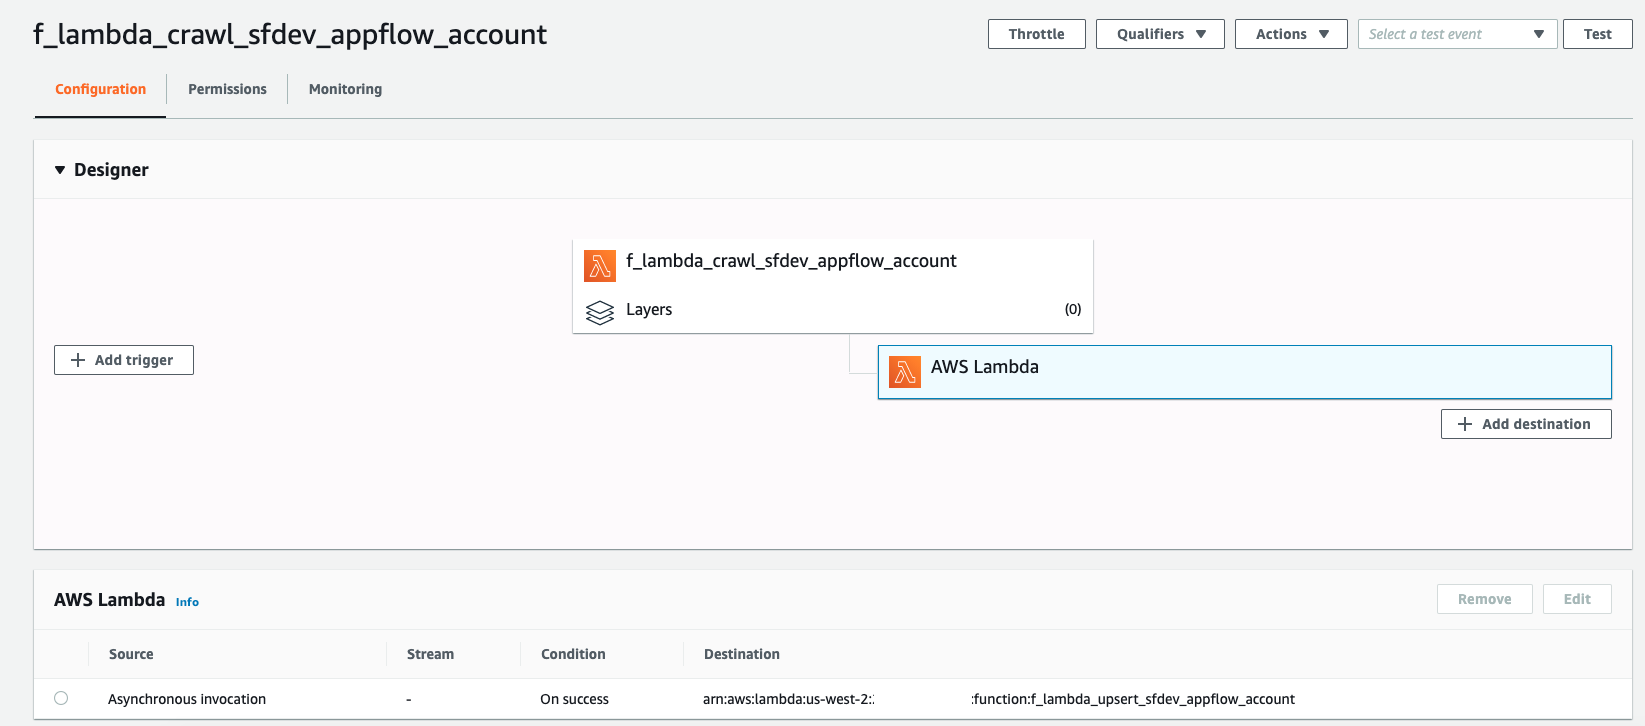Click the orange AWS Lambda destination icon

click(905, 372)
